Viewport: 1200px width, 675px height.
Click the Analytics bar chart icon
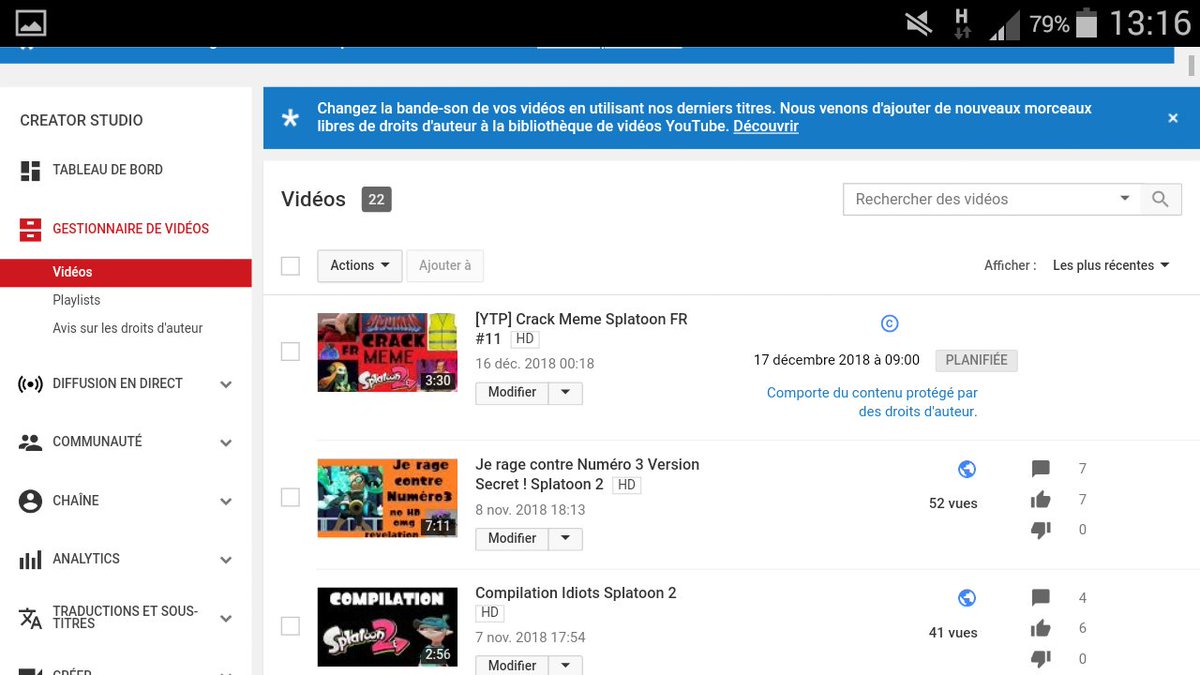click(30, 559)
